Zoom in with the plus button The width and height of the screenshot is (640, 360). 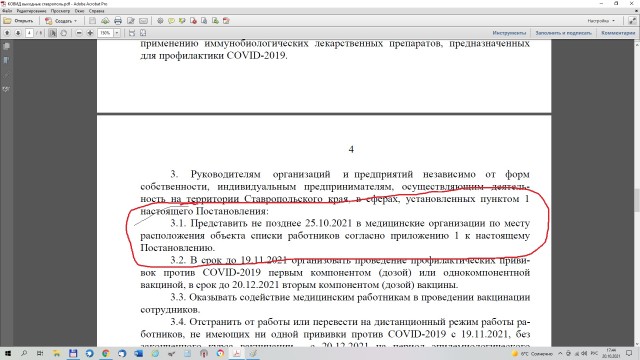[90, 33]
